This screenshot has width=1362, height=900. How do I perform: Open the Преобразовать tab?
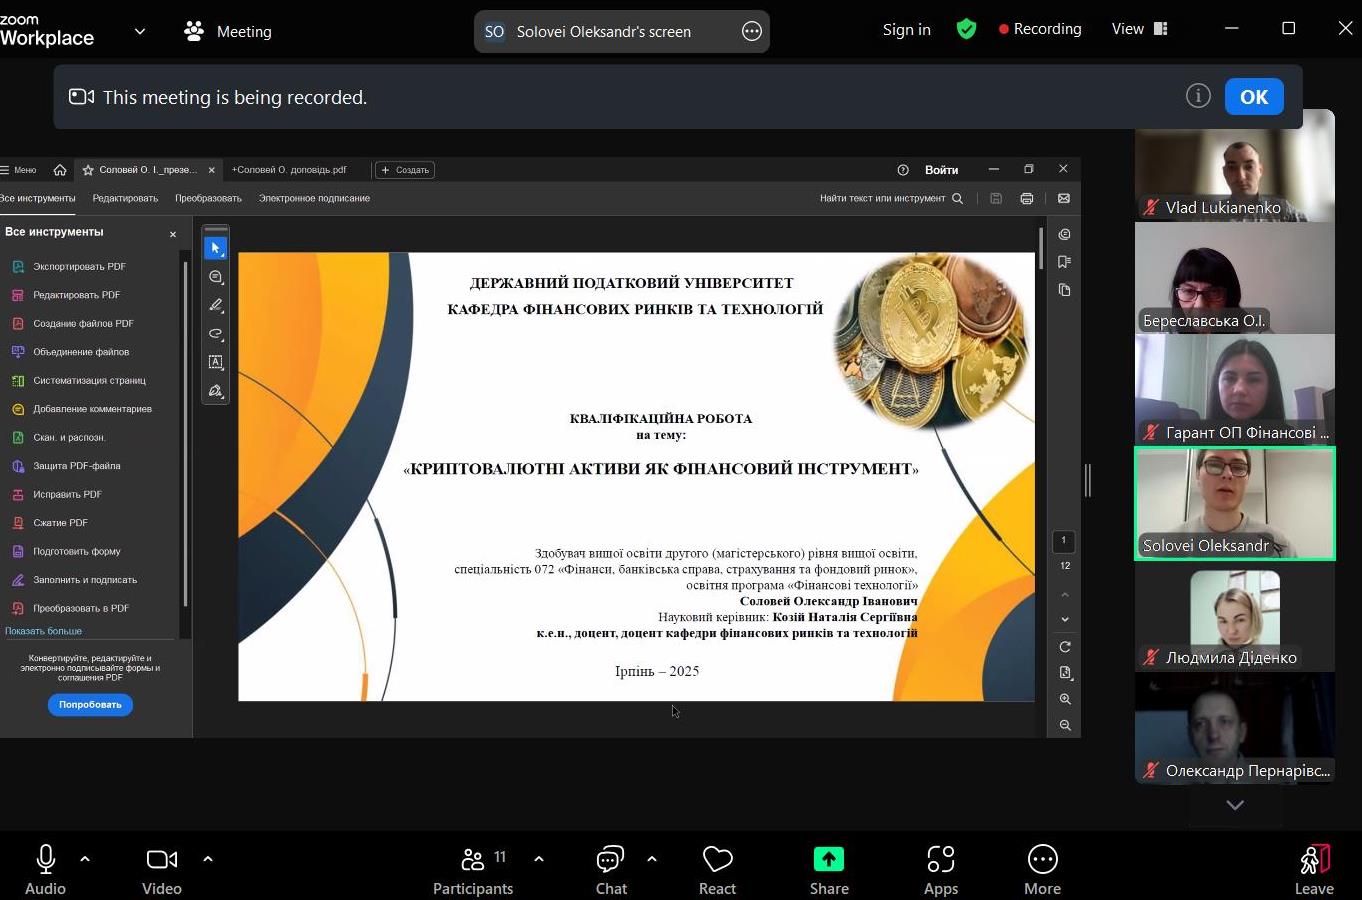(208, 198)
